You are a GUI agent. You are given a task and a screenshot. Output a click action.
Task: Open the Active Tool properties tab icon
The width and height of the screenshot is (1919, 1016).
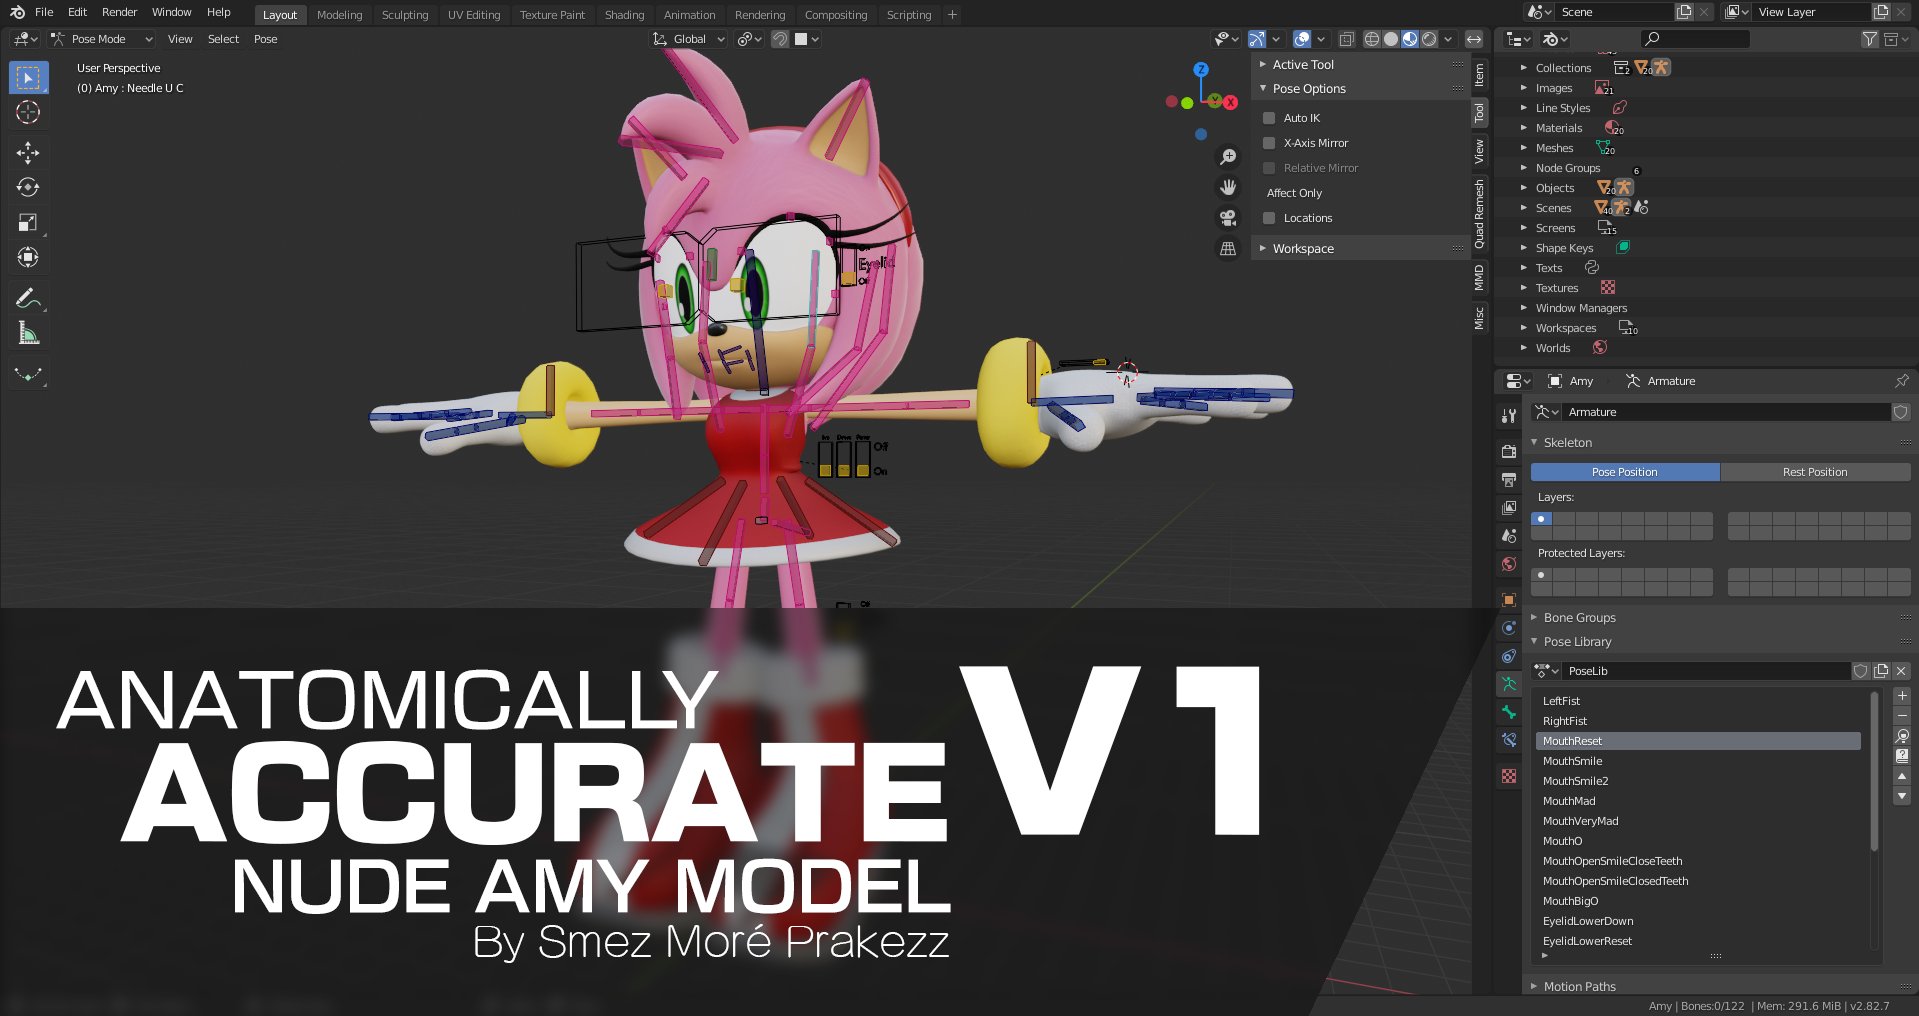pos(1509,416)
